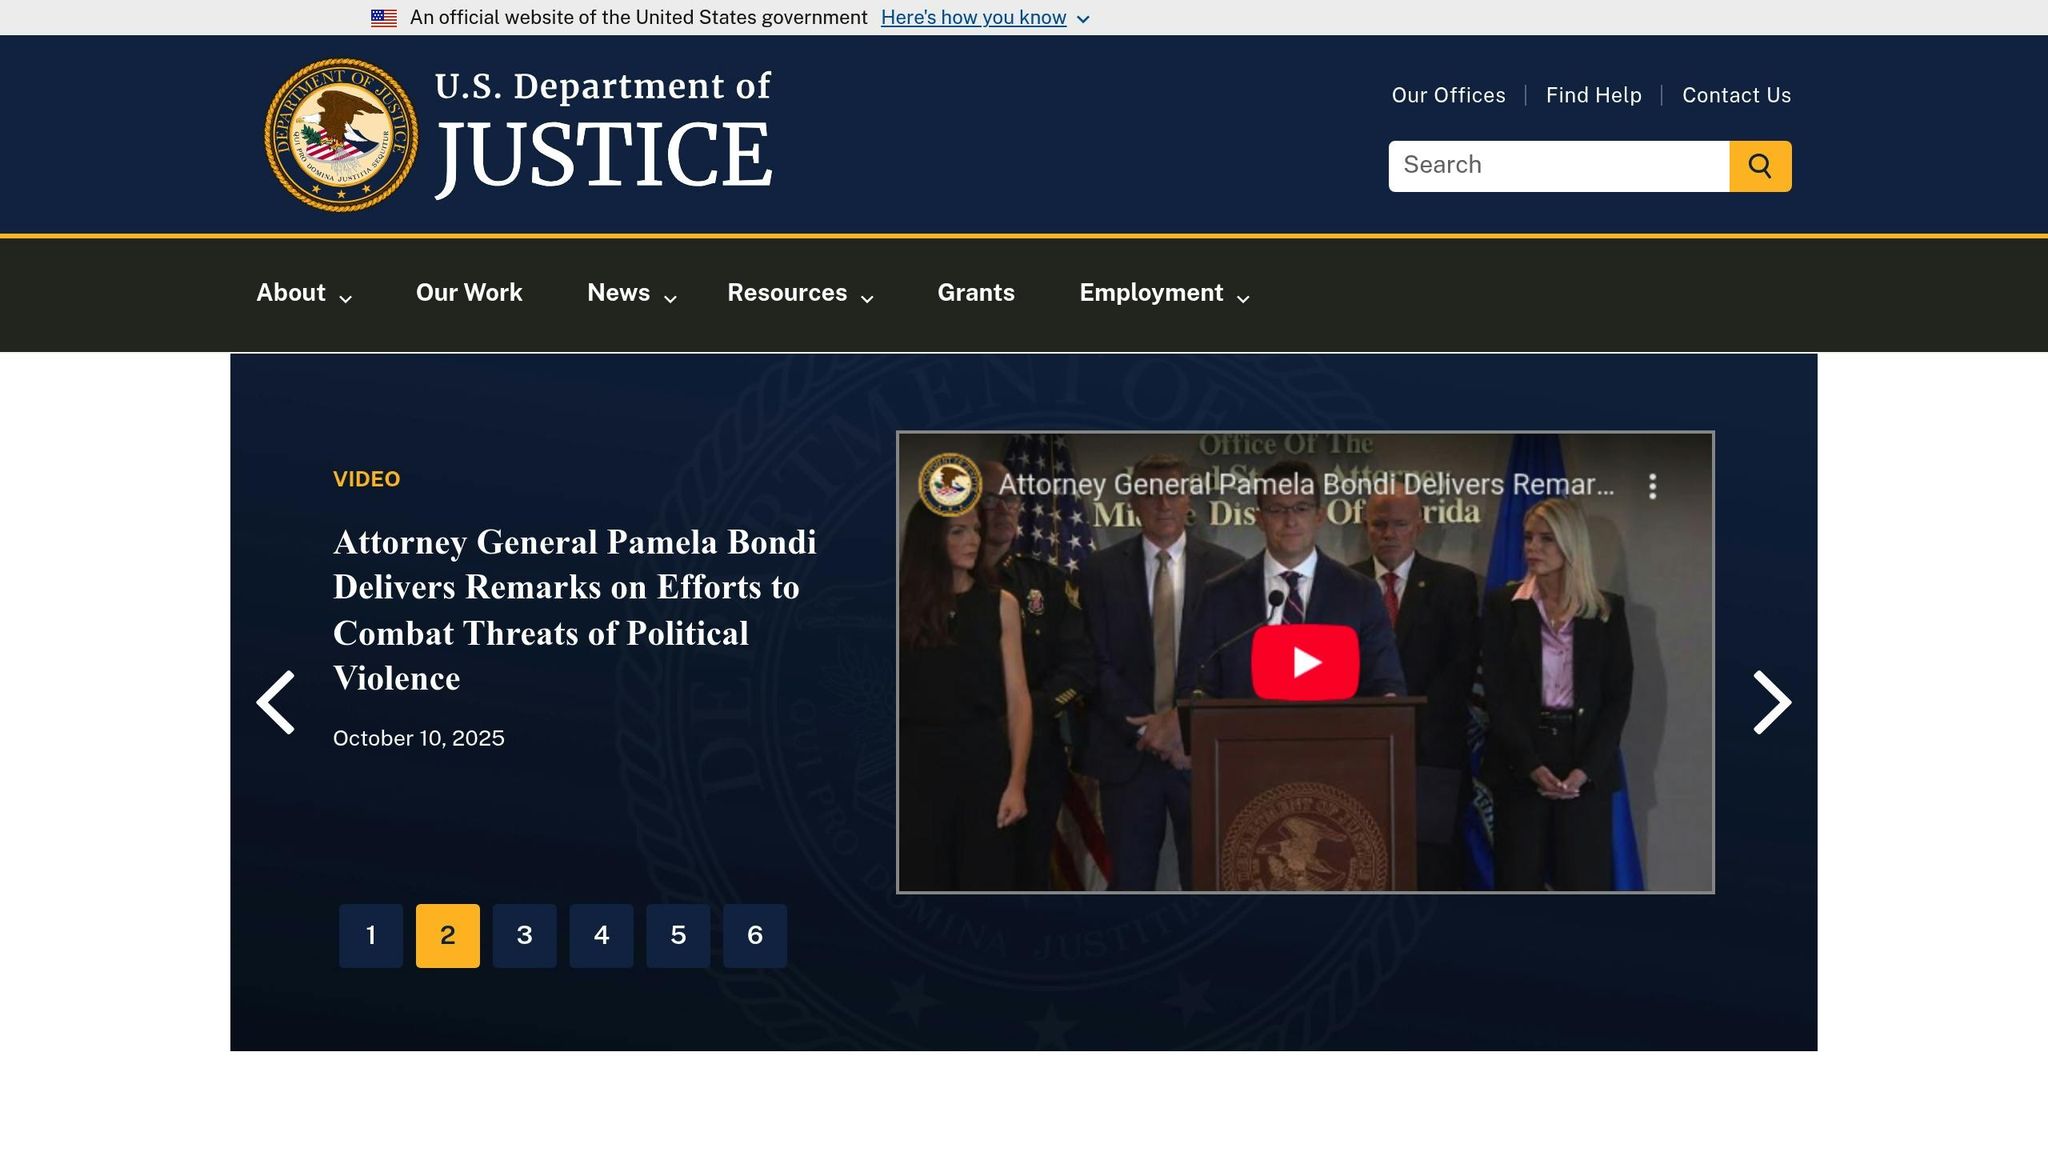Select slide 6 in the carousel pagination
This screenshot has width=2048, height=1152.
click(x=756, y=935)
